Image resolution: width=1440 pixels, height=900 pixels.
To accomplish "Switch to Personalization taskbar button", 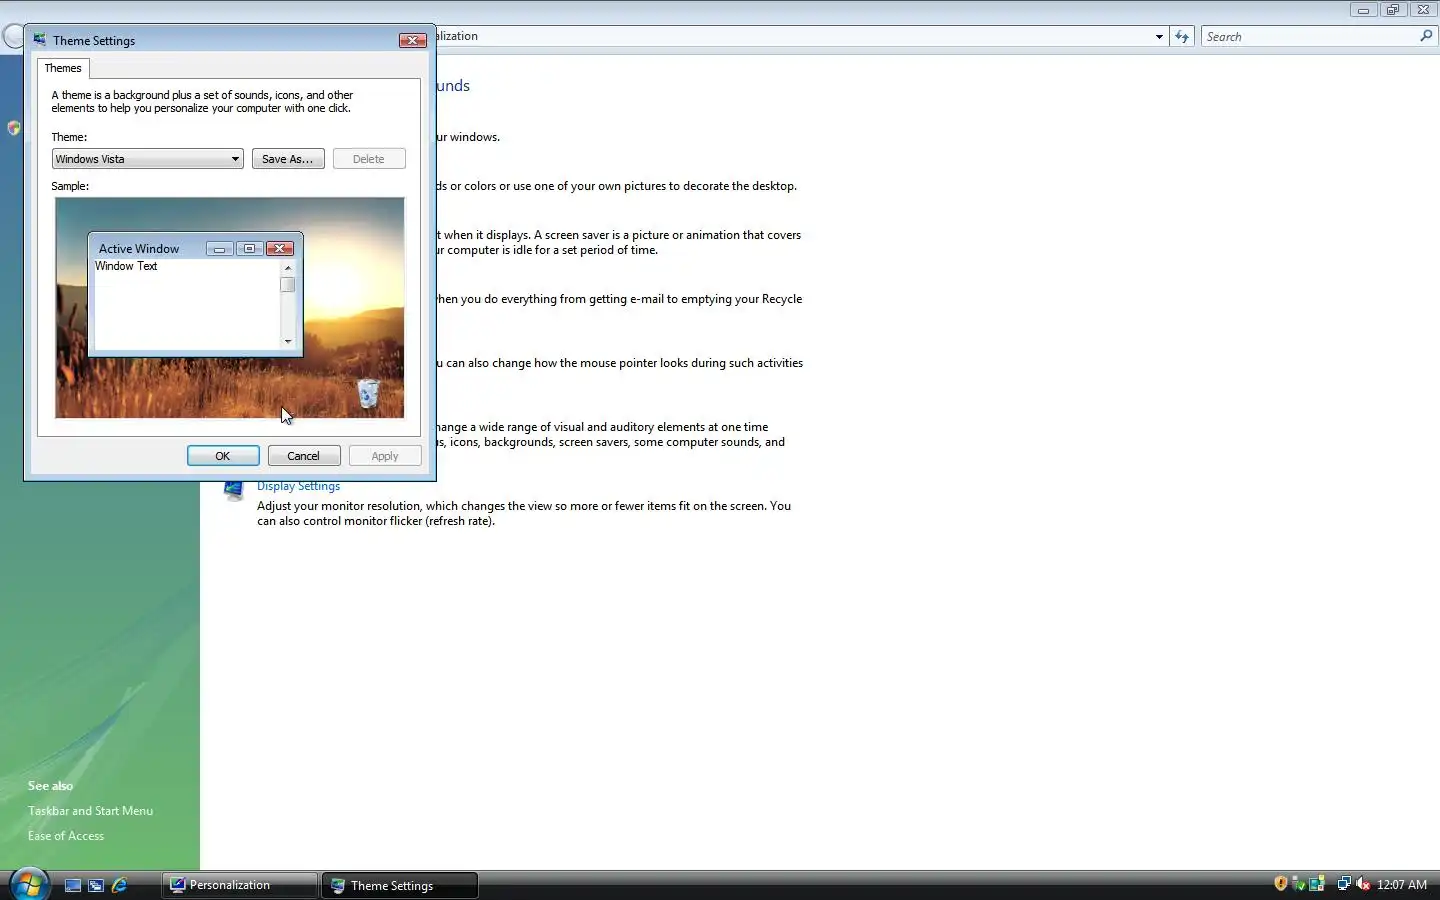I will pyautogui.click(x=240, y=885).
